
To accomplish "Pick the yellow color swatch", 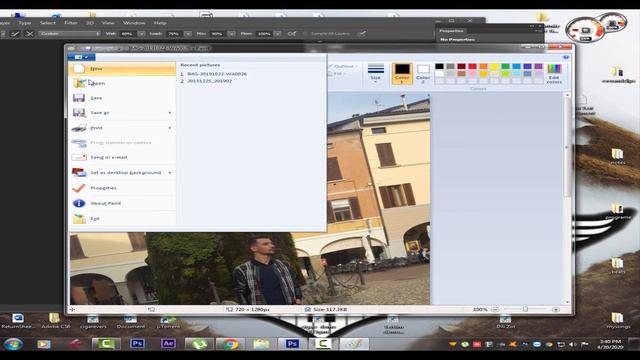I will coord(494,66).
